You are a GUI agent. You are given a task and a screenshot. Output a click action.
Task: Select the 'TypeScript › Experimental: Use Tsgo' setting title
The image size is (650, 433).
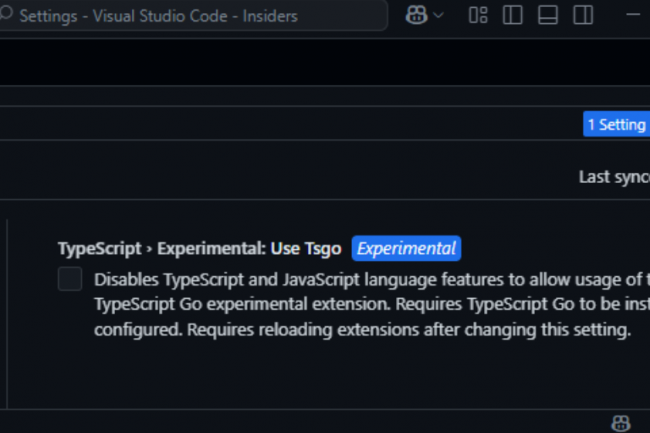pos(200,248)
